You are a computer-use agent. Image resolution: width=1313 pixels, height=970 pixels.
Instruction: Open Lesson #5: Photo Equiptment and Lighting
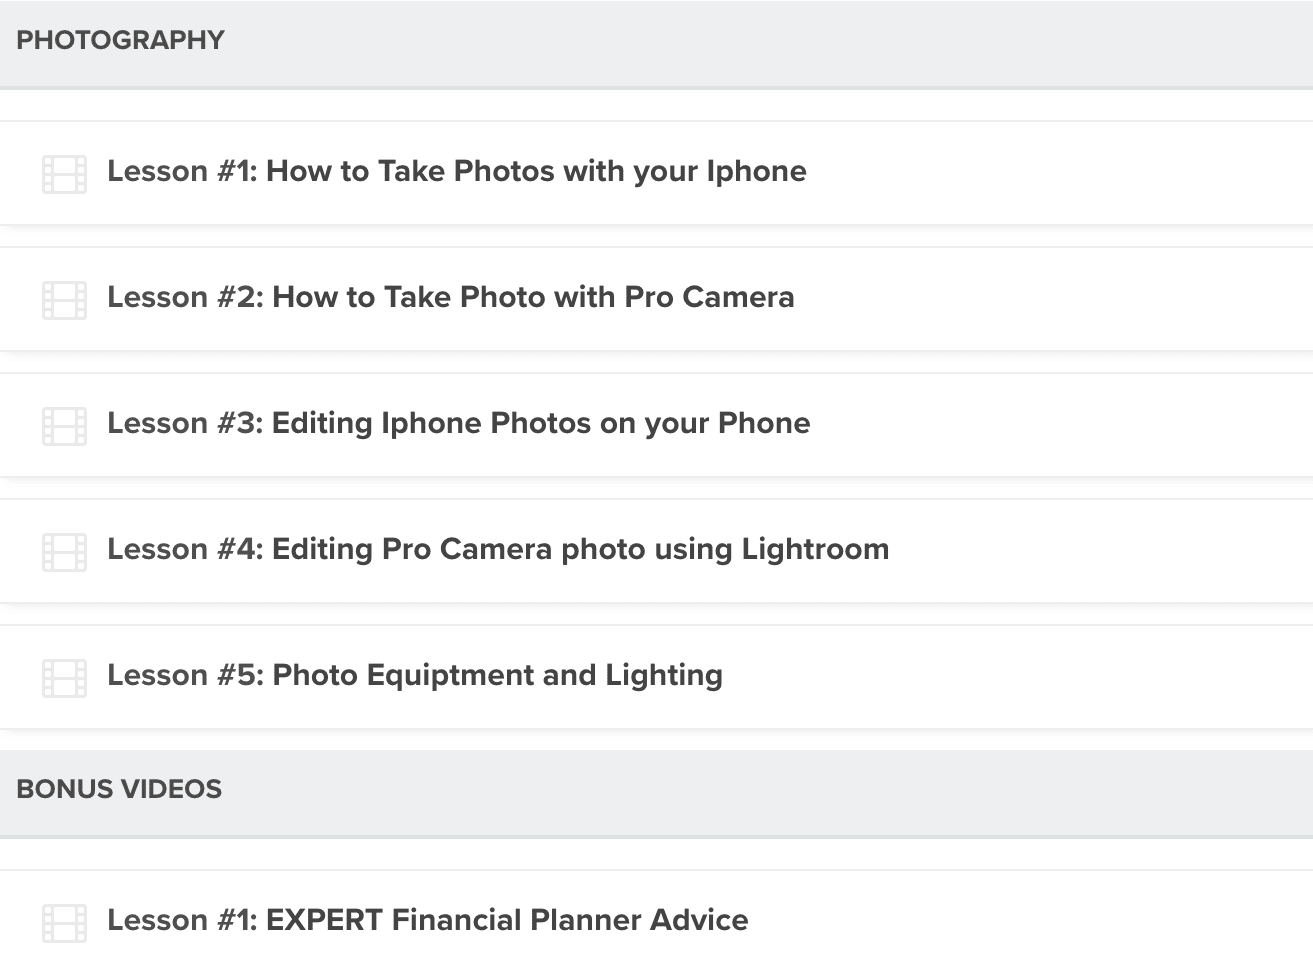click(x=656, y=677)
